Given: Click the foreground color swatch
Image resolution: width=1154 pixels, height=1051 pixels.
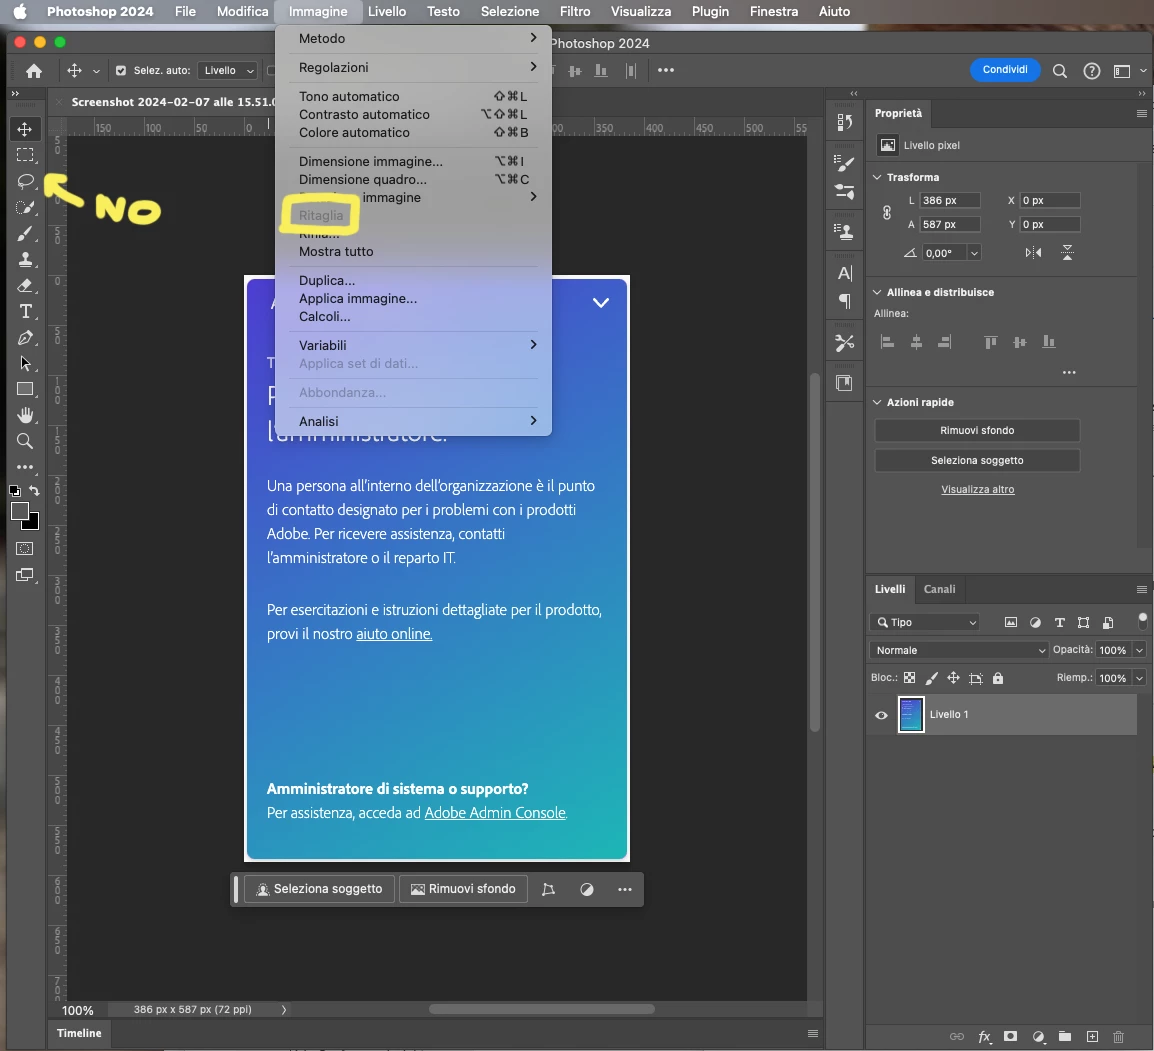Looking at the screenshot, I should tap(20, 512).
